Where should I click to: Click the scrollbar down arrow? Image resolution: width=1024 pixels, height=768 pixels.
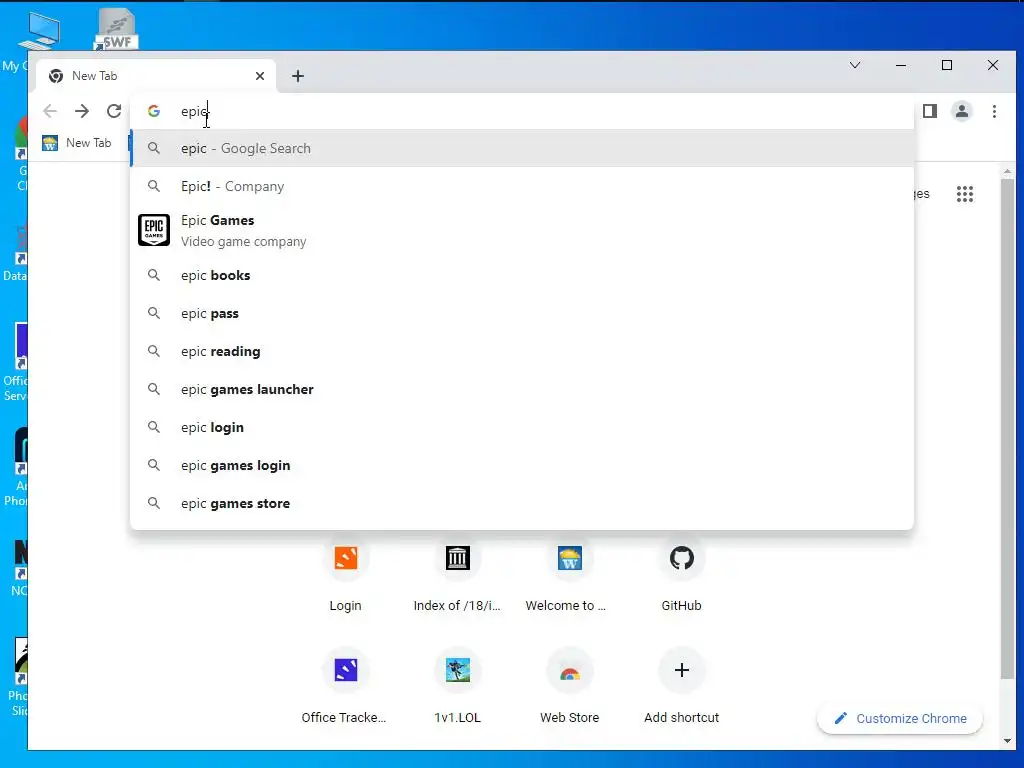[1007, 741]
